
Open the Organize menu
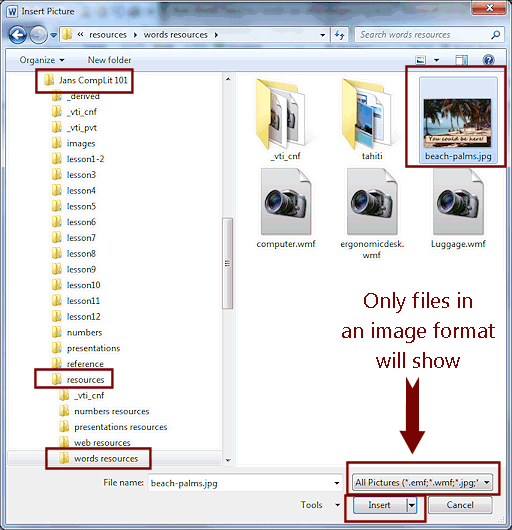[x=42, y=60]
